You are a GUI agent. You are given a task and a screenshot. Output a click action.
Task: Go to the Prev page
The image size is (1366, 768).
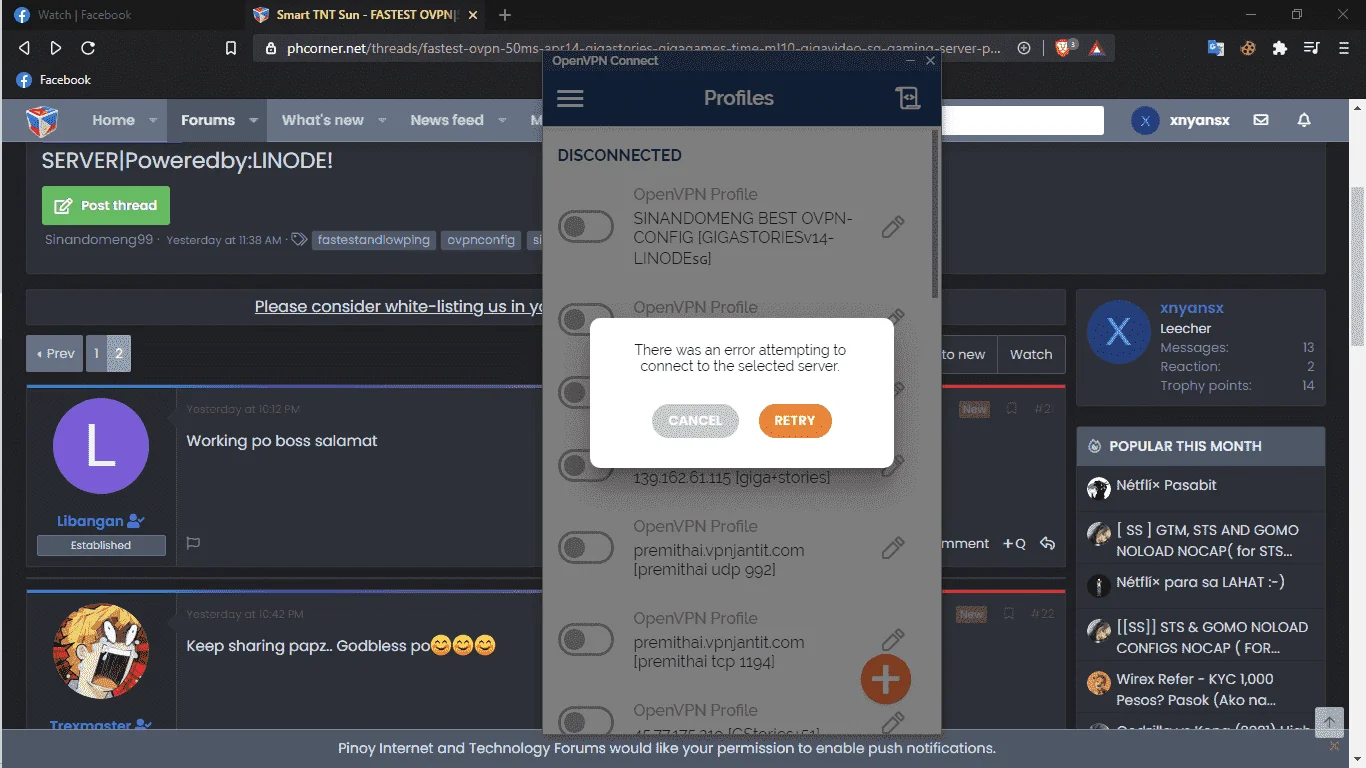point(56,354)
